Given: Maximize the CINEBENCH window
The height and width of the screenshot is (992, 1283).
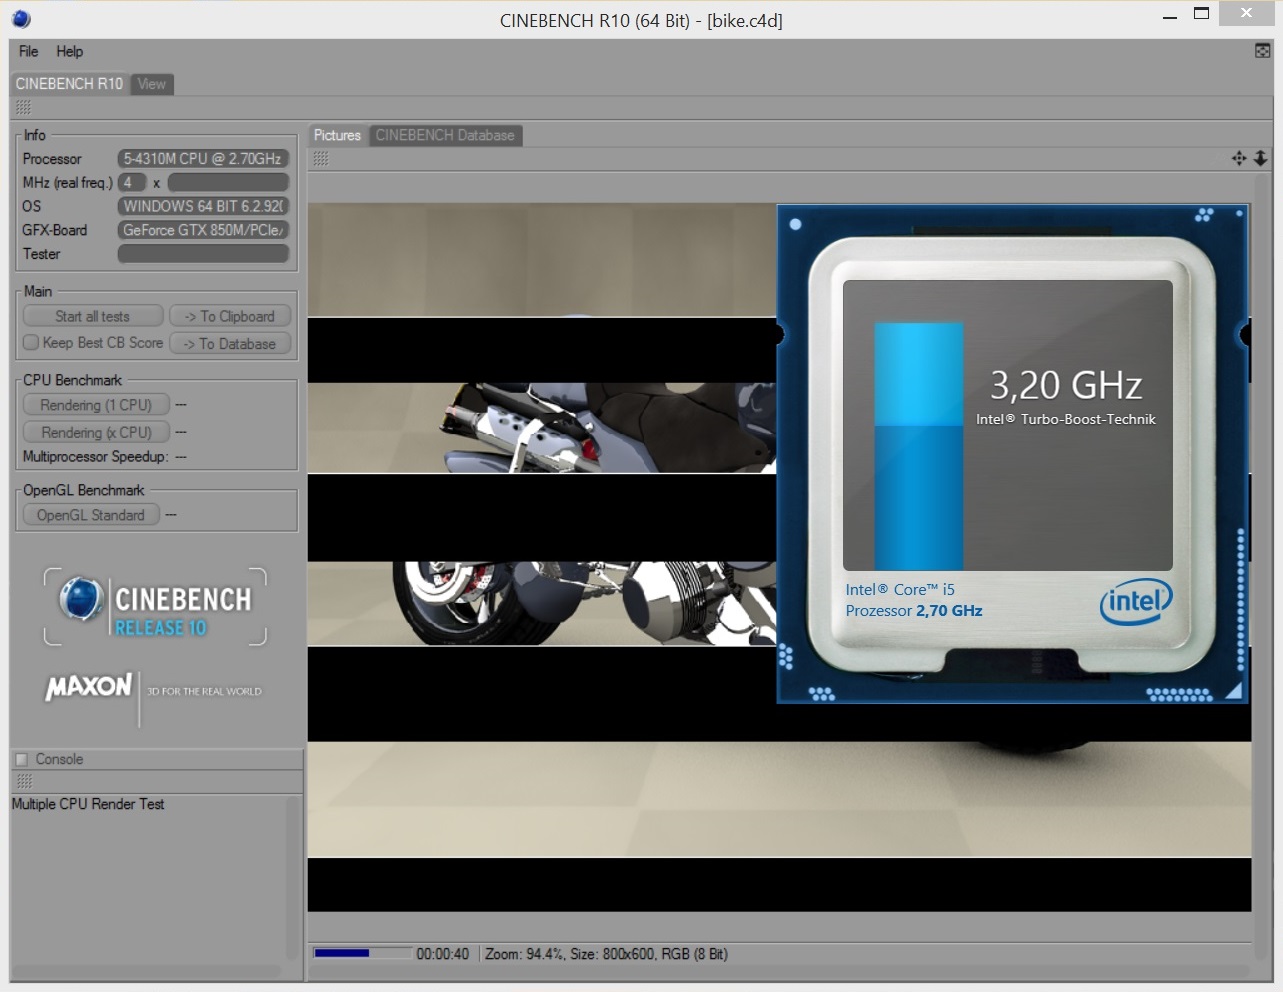Looking at the screenshot, I should click(x=1202, y=14).
